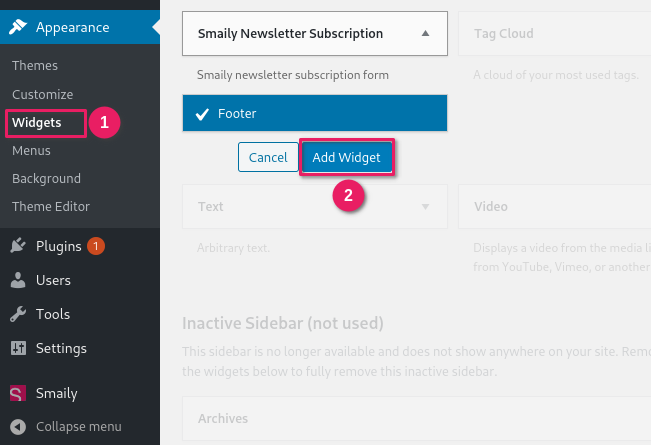Click the Users person icon
Image resolution: width=651 pixels, height=445 pixels.
coord(18,280)
